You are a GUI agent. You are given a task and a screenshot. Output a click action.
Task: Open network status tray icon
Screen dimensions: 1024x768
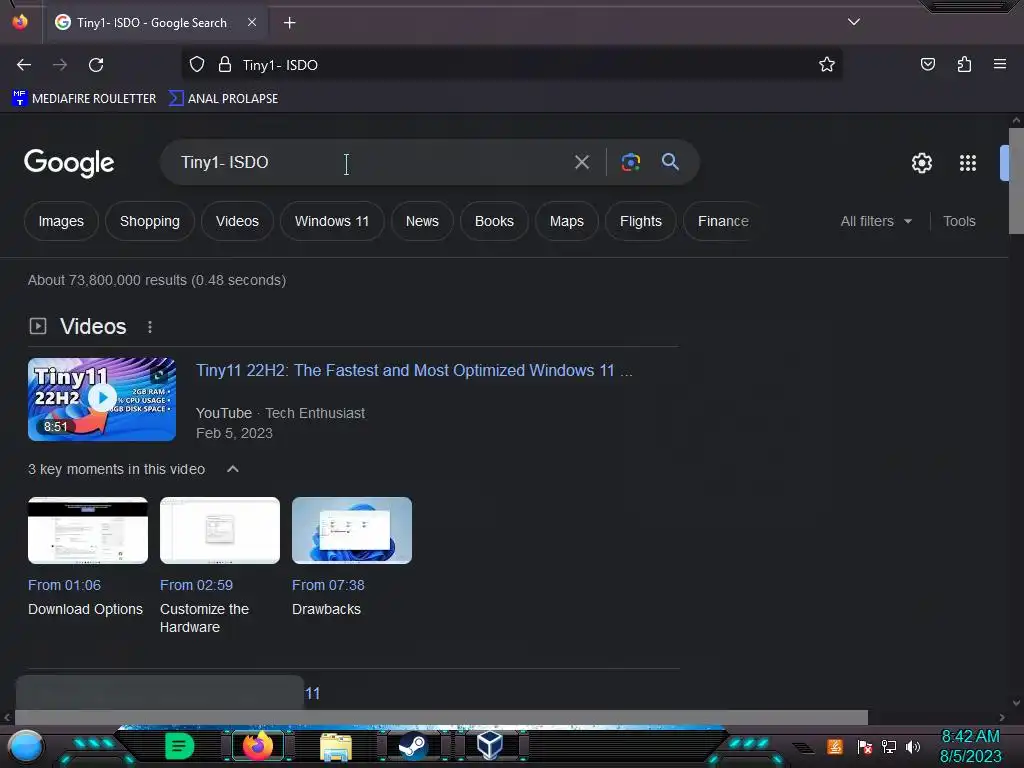tap(889, 746)
